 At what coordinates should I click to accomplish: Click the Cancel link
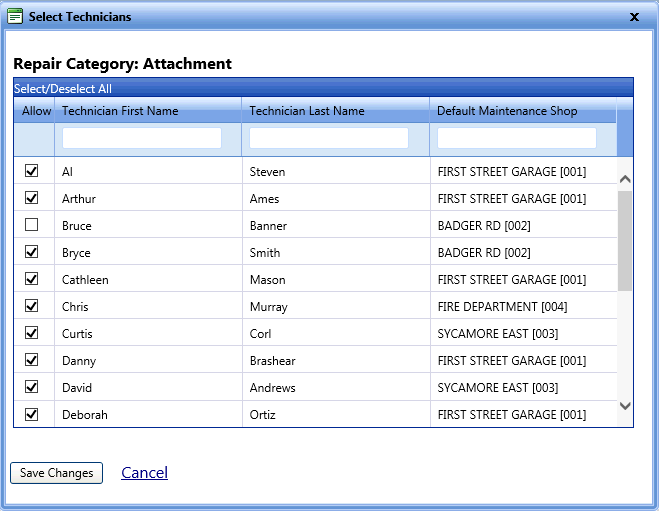[144, 473]
